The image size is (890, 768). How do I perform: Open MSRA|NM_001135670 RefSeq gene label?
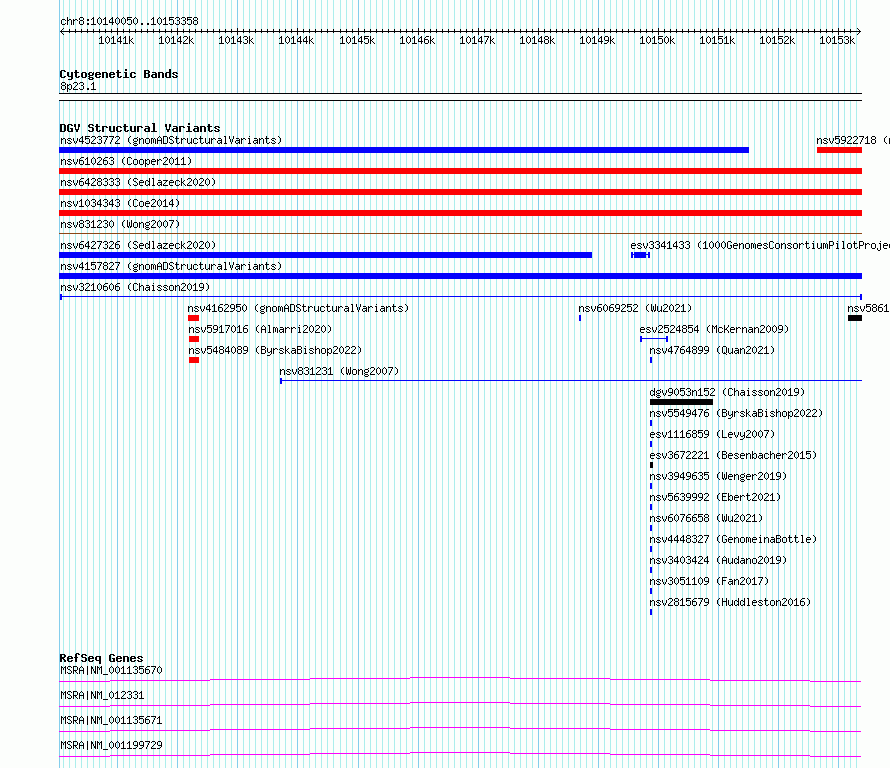111,670
